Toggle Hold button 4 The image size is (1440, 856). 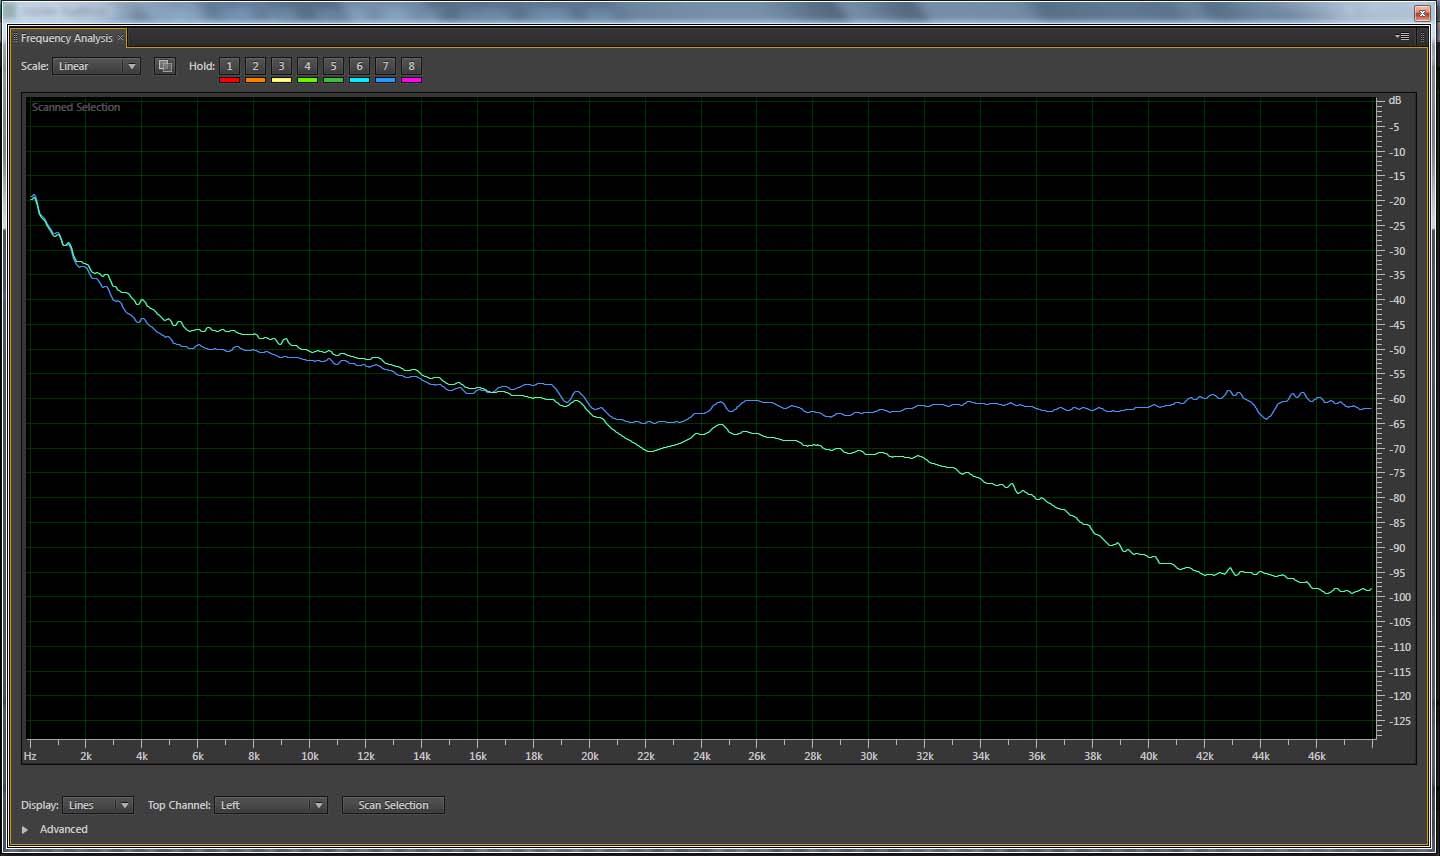pos(307,67)
